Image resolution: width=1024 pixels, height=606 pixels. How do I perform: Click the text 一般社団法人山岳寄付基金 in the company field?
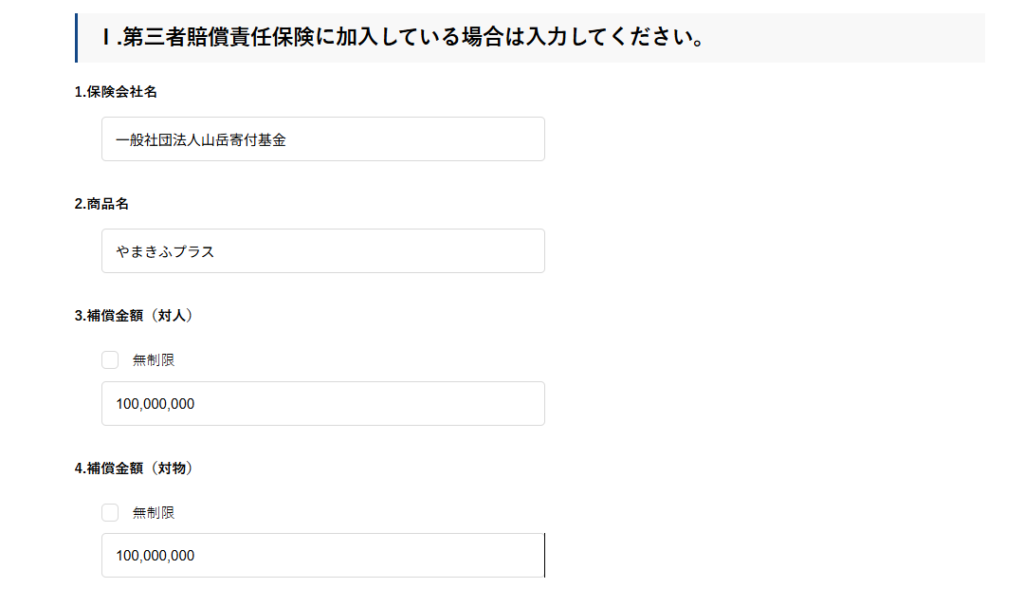201,140
